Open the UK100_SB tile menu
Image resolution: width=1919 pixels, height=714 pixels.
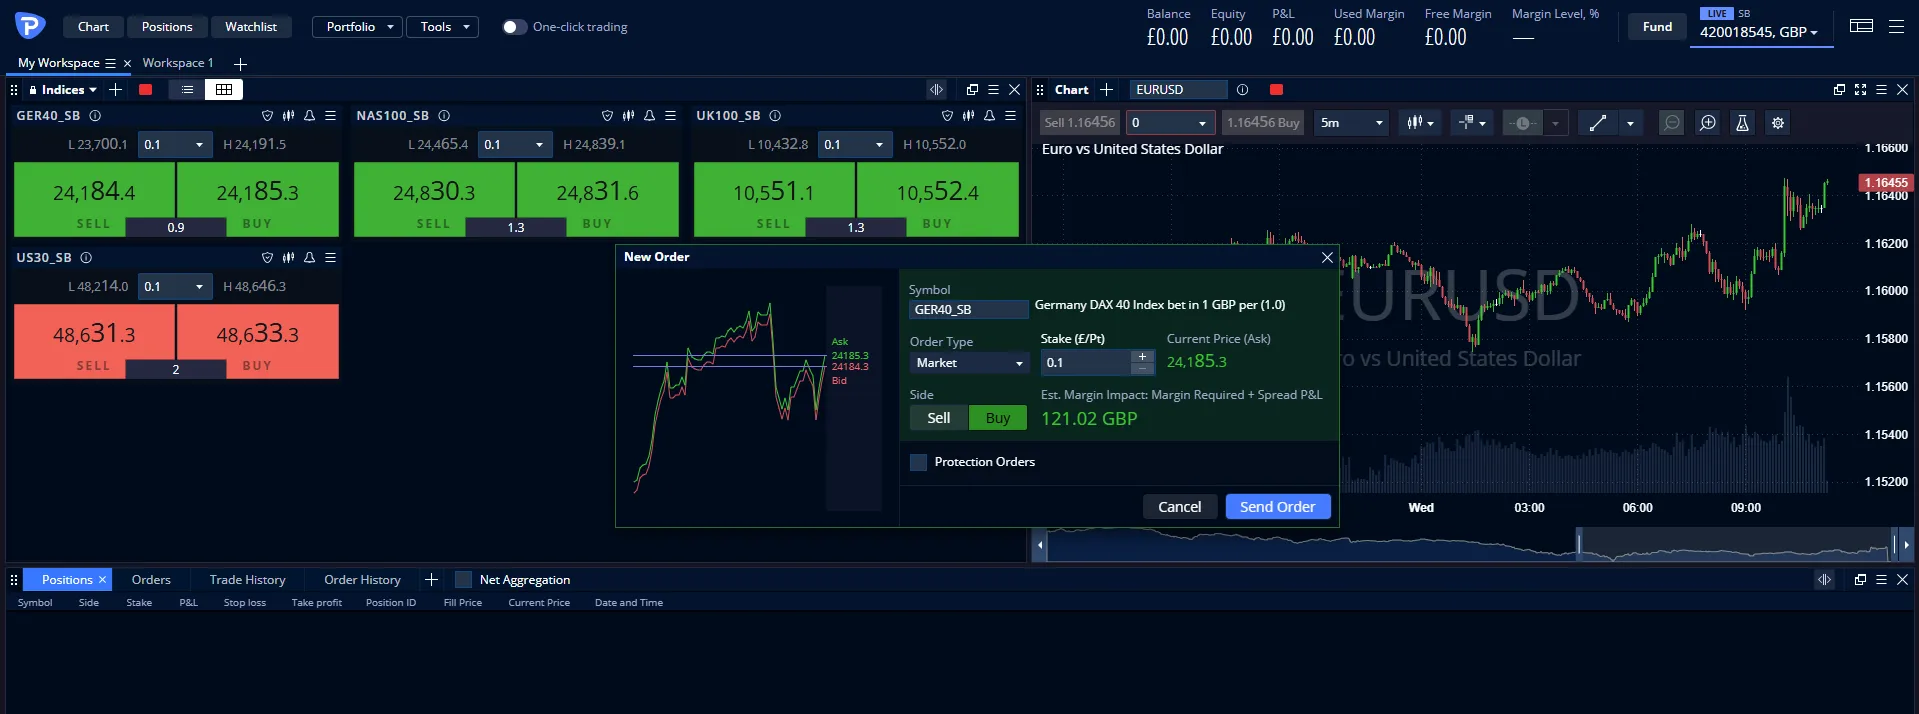[1010, 116]
